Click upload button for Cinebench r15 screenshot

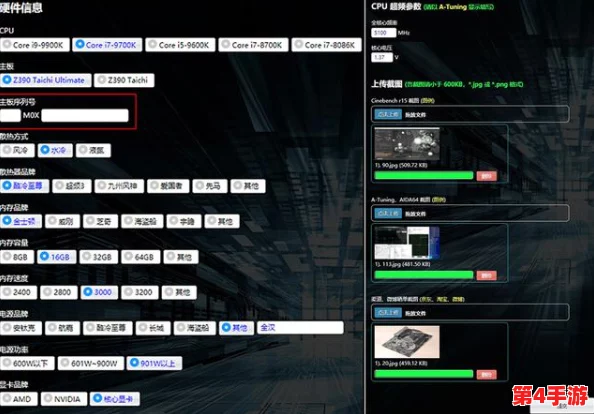388,114
